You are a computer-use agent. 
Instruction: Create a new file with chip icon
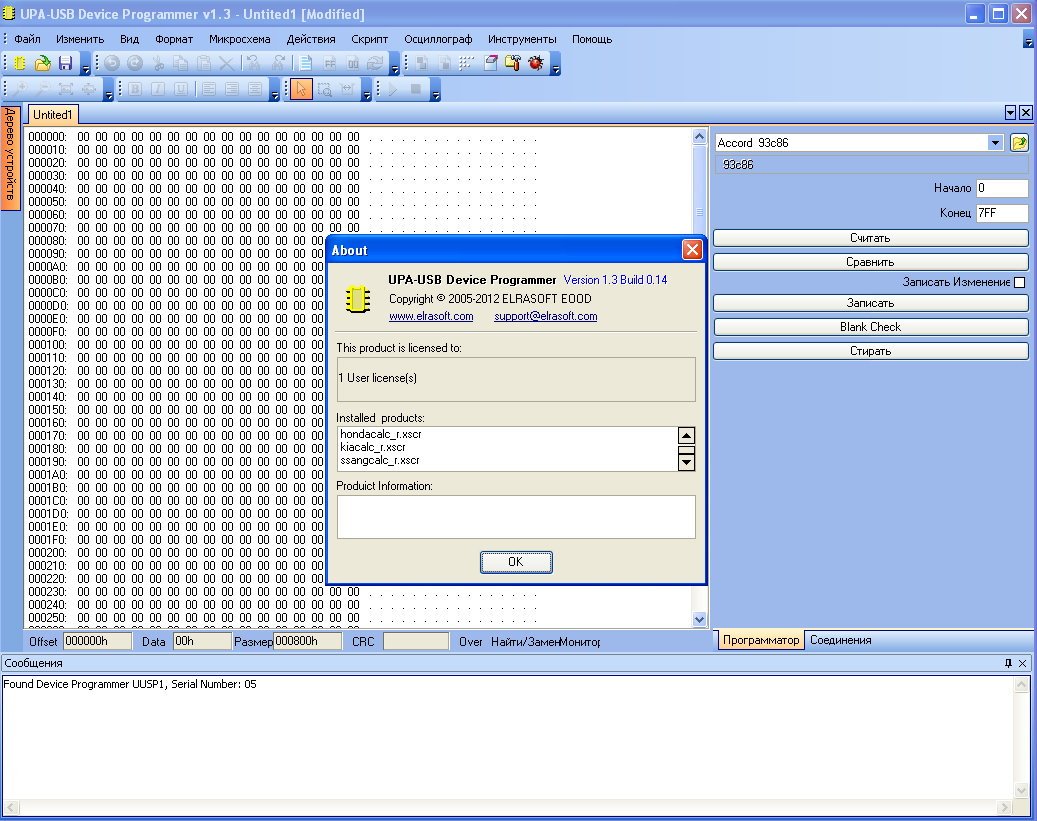[x=20, y=64]
